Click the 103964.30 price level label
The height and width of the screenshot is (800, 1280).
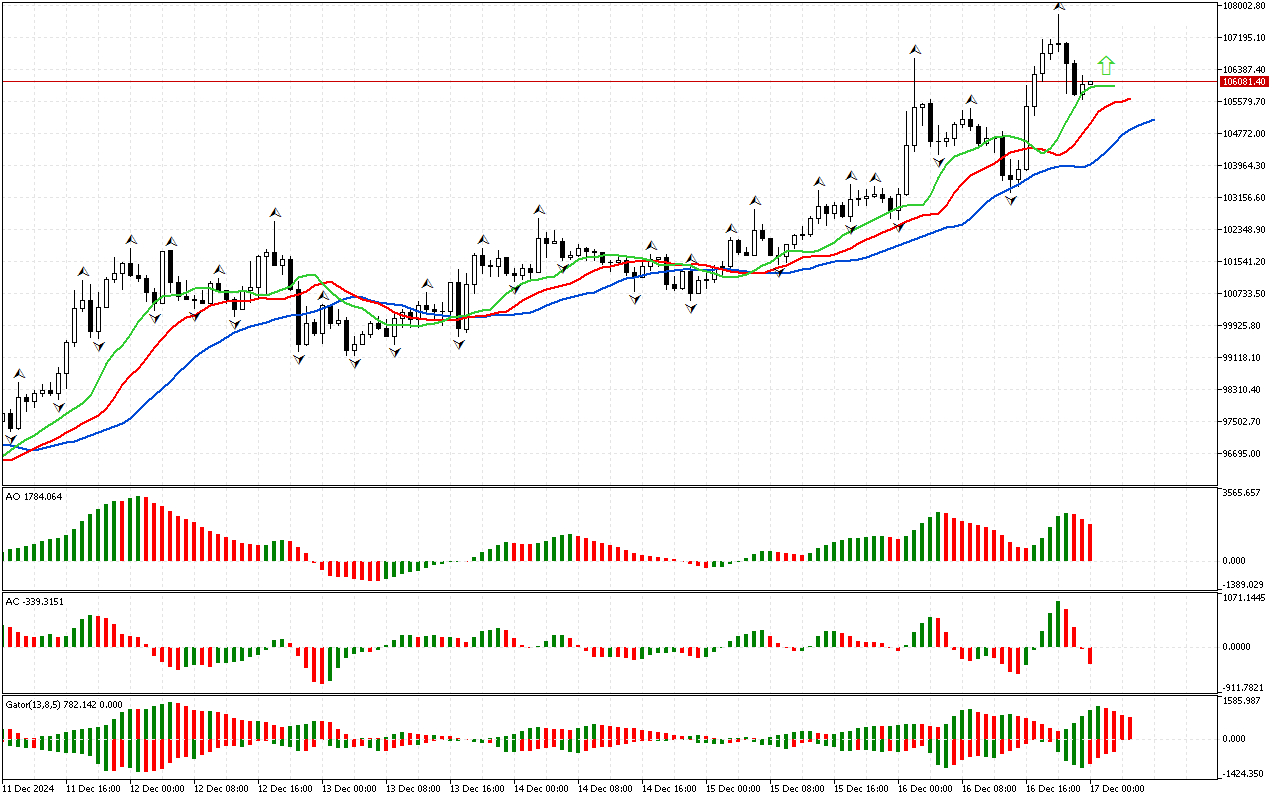tap(1244, 166)
